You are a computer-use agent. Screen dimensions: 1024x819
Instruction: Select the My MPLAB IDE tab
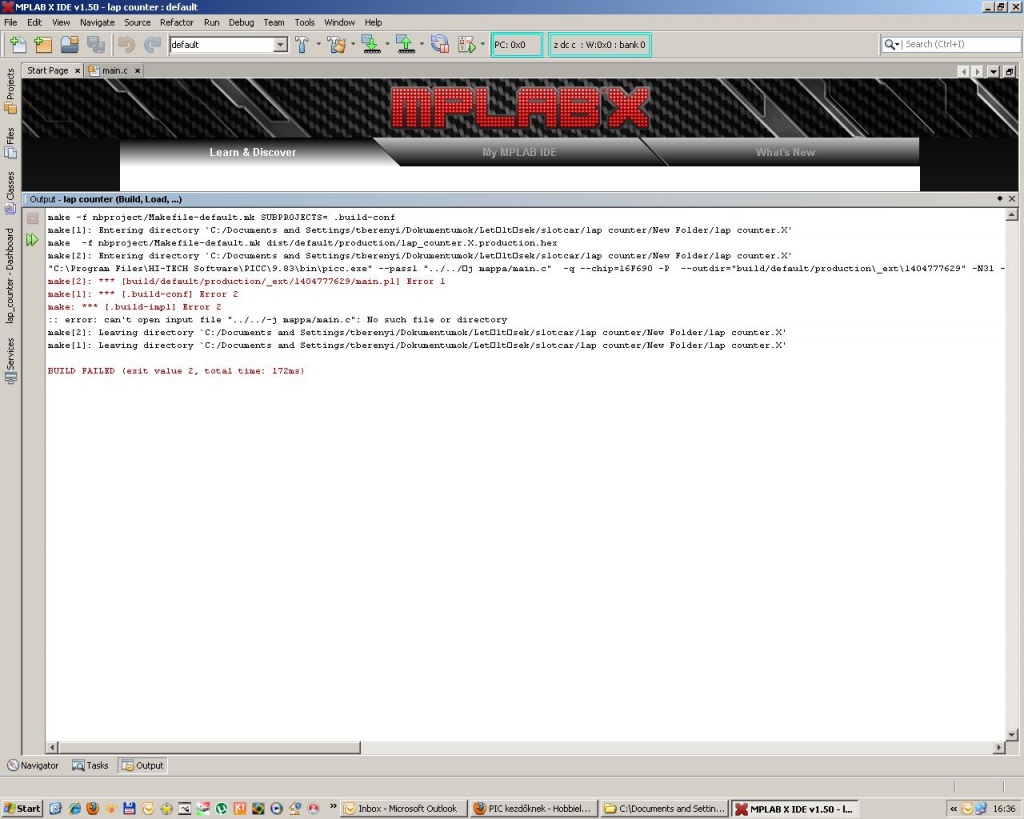coord(519,152)
